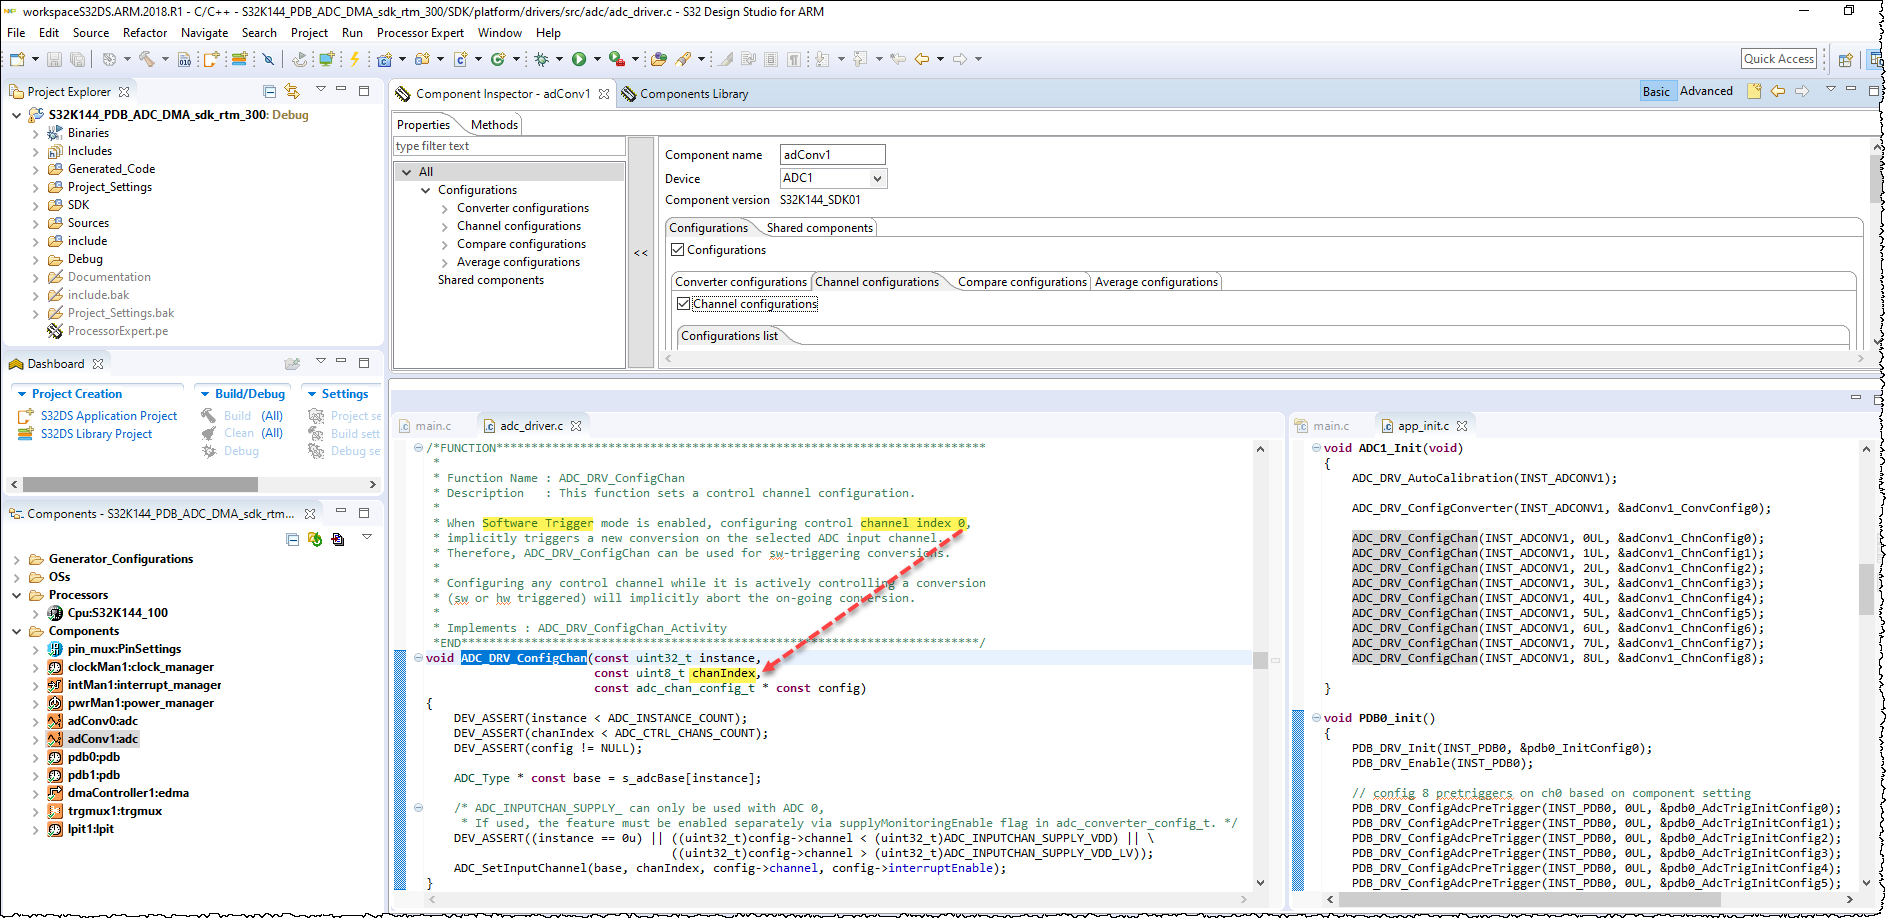Click Link with Editor in Project Explorer
1887x919 pixels.
292,91
